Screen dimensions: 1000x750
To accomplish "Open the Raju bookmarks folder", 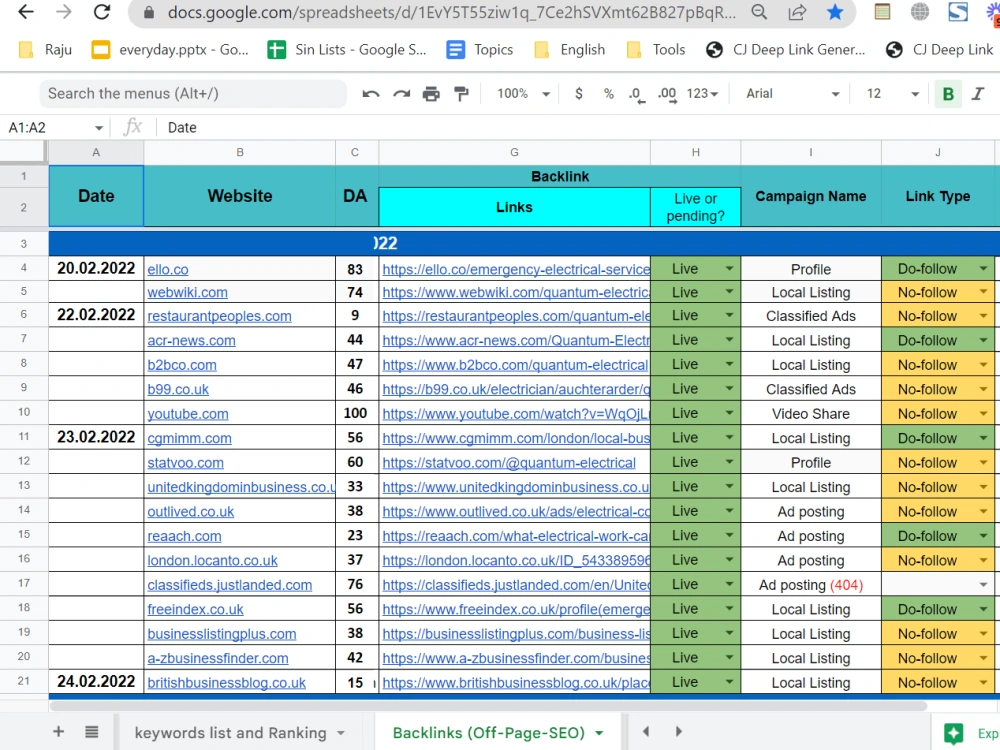I will point(45,50).
